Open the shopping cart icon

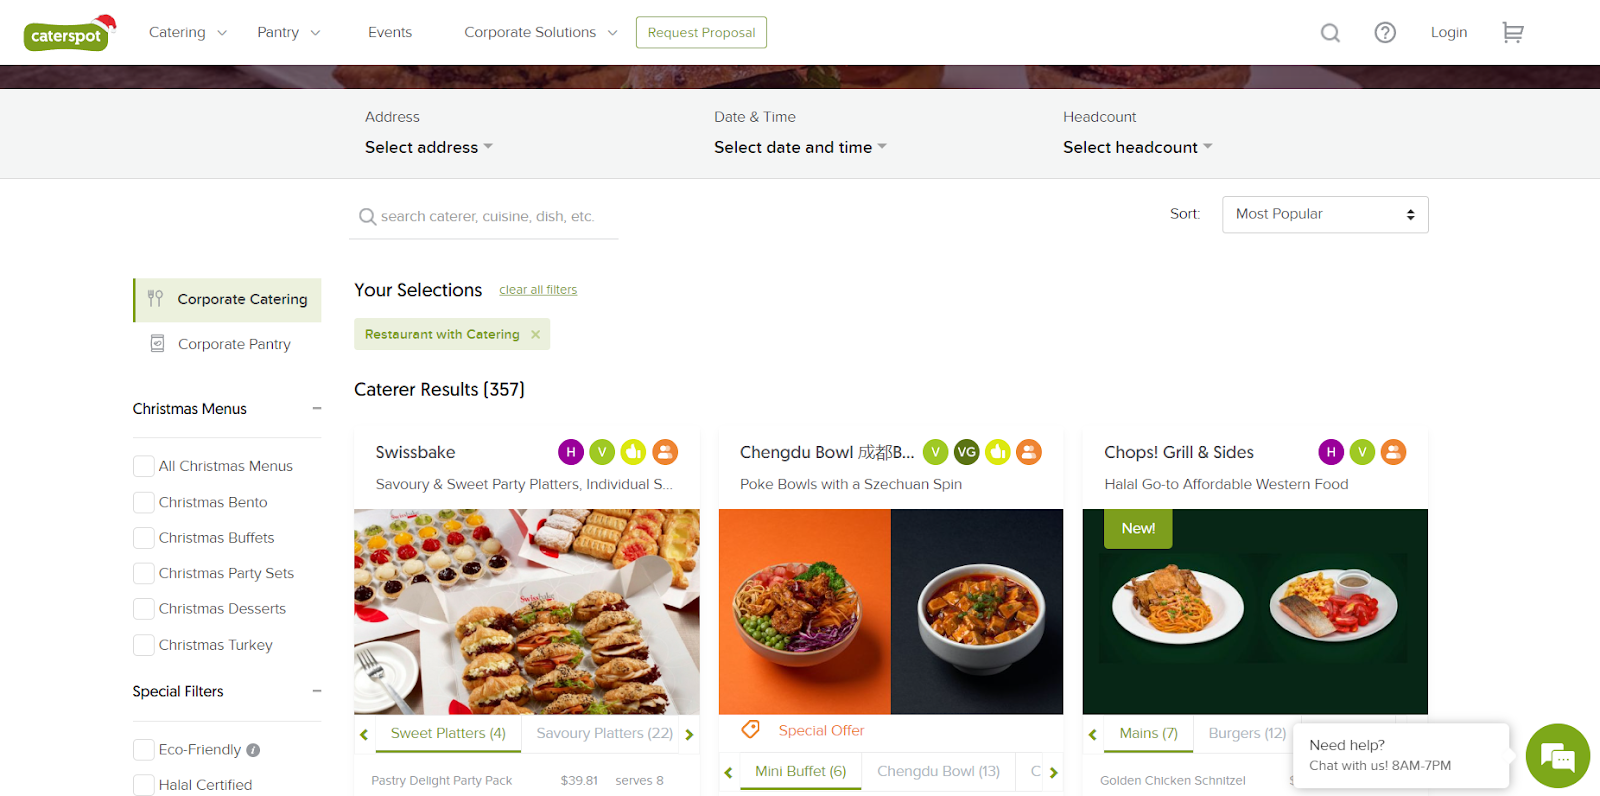point(1512,33)
